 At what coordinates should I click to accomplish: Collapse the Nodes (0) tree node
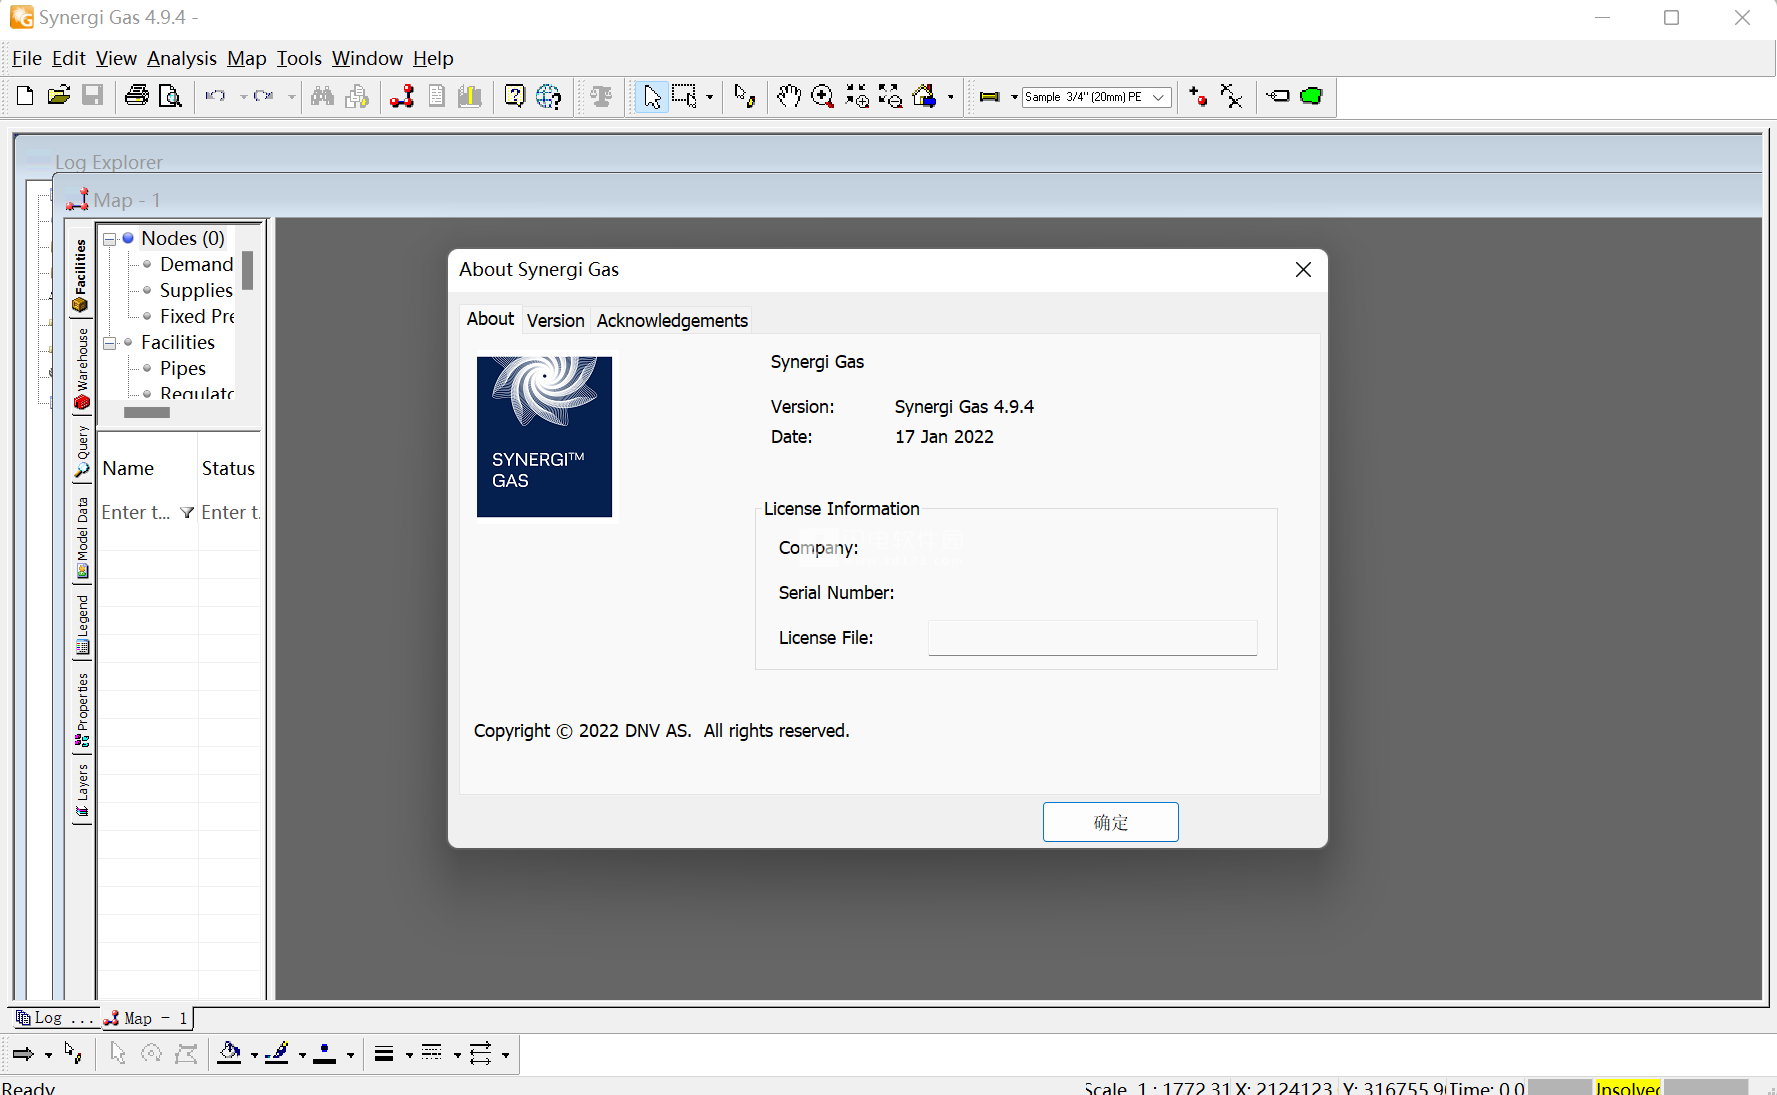tap(110, 239)
